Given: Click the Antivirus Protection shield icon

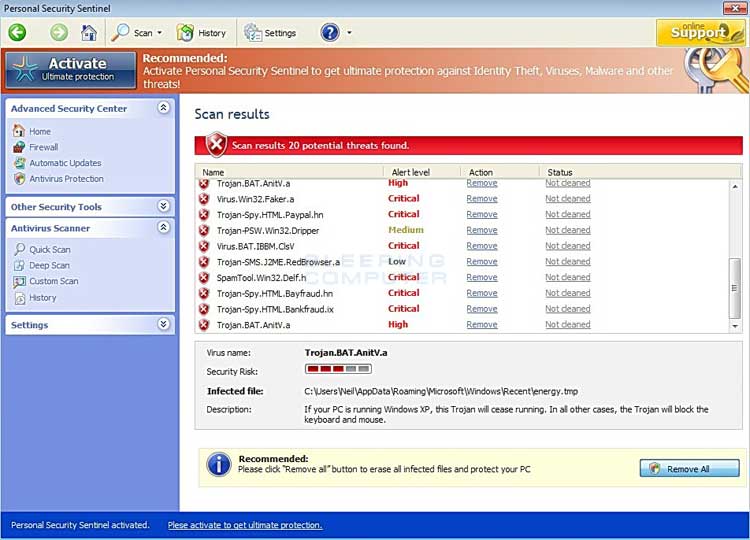Looking at the screenshot, I should [19, 178].
